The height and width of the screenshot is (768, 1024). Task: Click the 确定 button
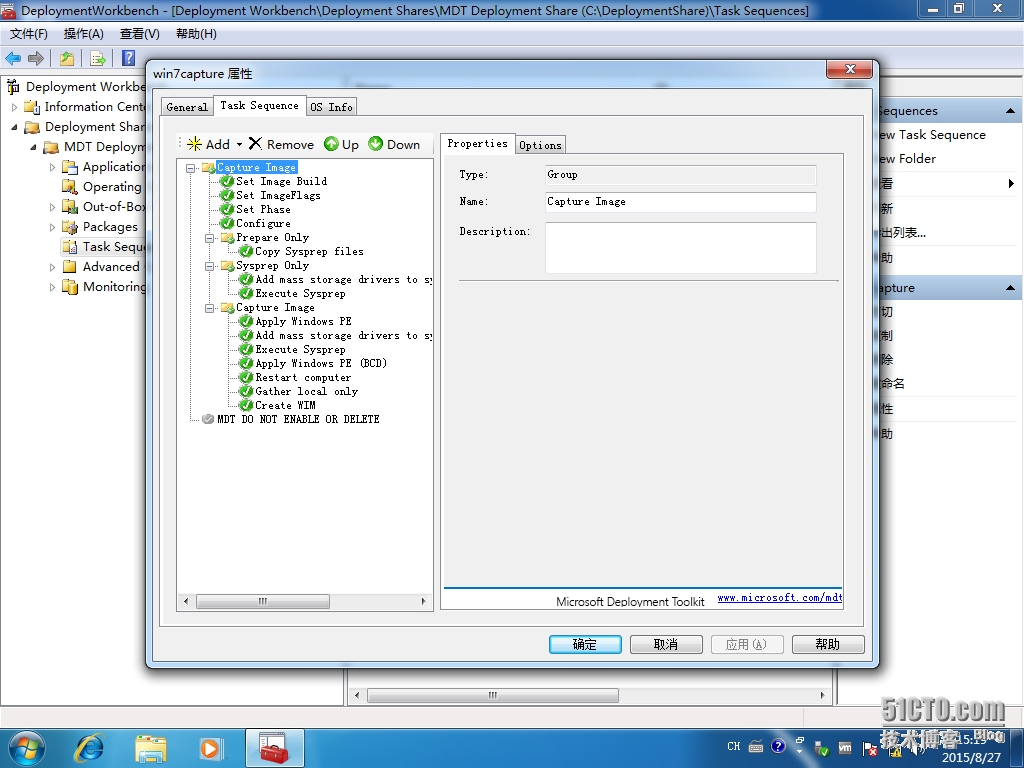tap(585, 645)
